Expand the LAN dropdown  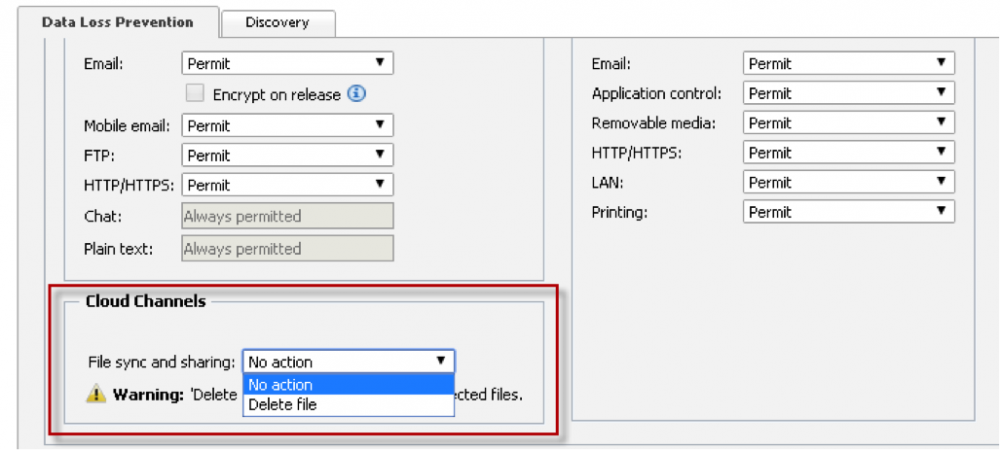848,183
